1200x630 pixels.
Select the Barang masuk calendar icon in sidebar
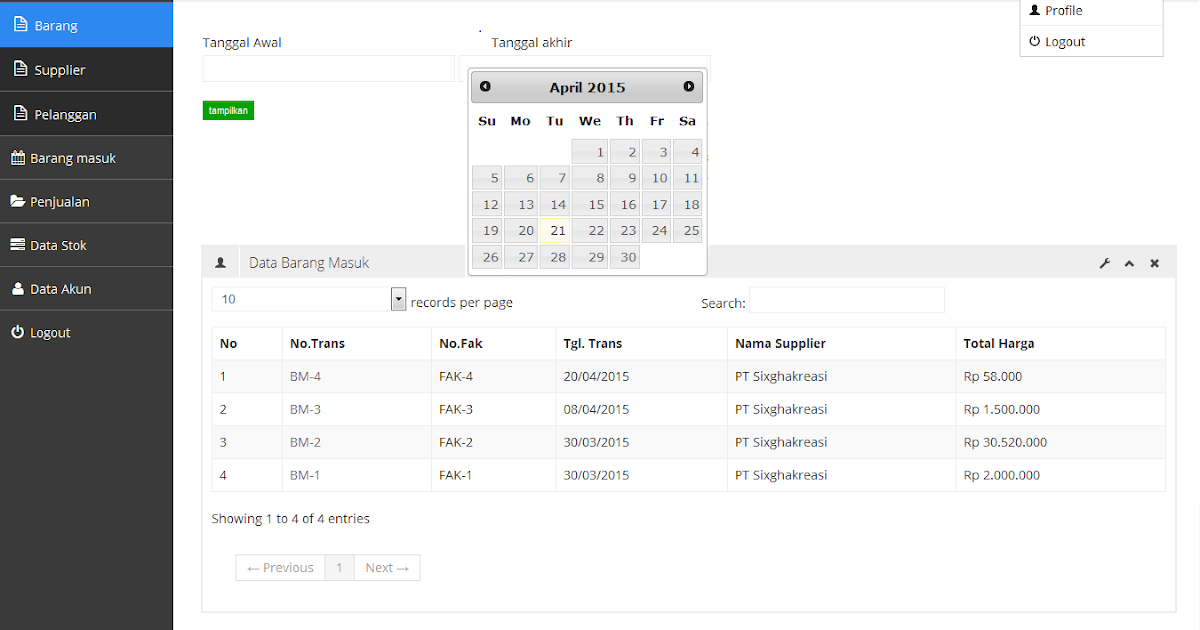click(21, 157)
